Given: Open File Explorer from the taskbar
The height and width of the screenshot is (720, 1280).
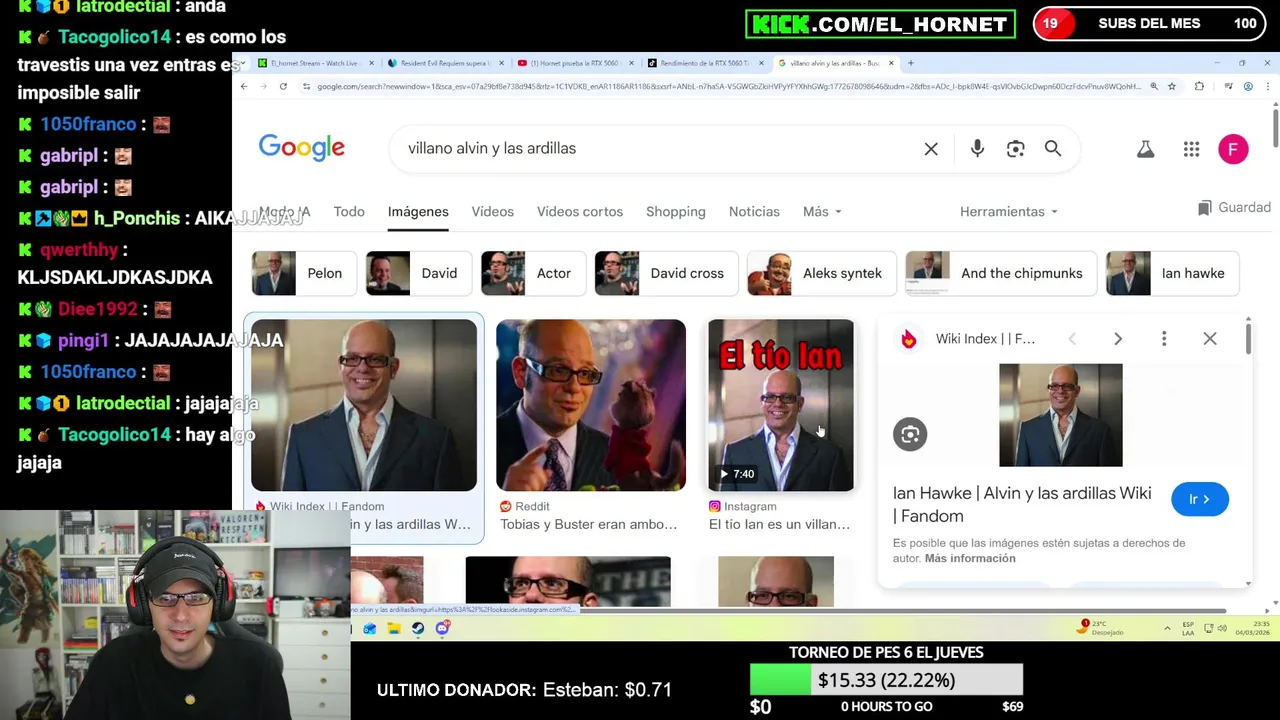Looking at the screenshot, I should coord(394,628).
